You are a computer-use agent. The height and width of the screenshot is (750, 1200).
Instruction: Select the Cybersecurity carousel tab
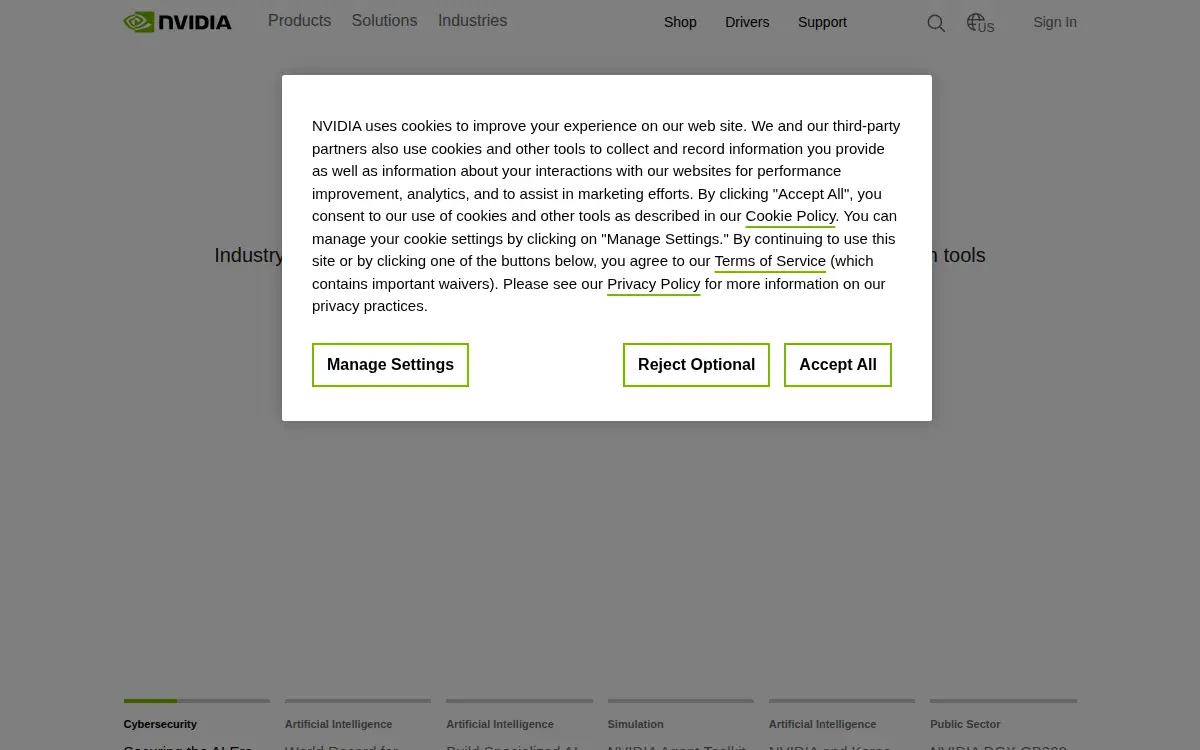197,724
